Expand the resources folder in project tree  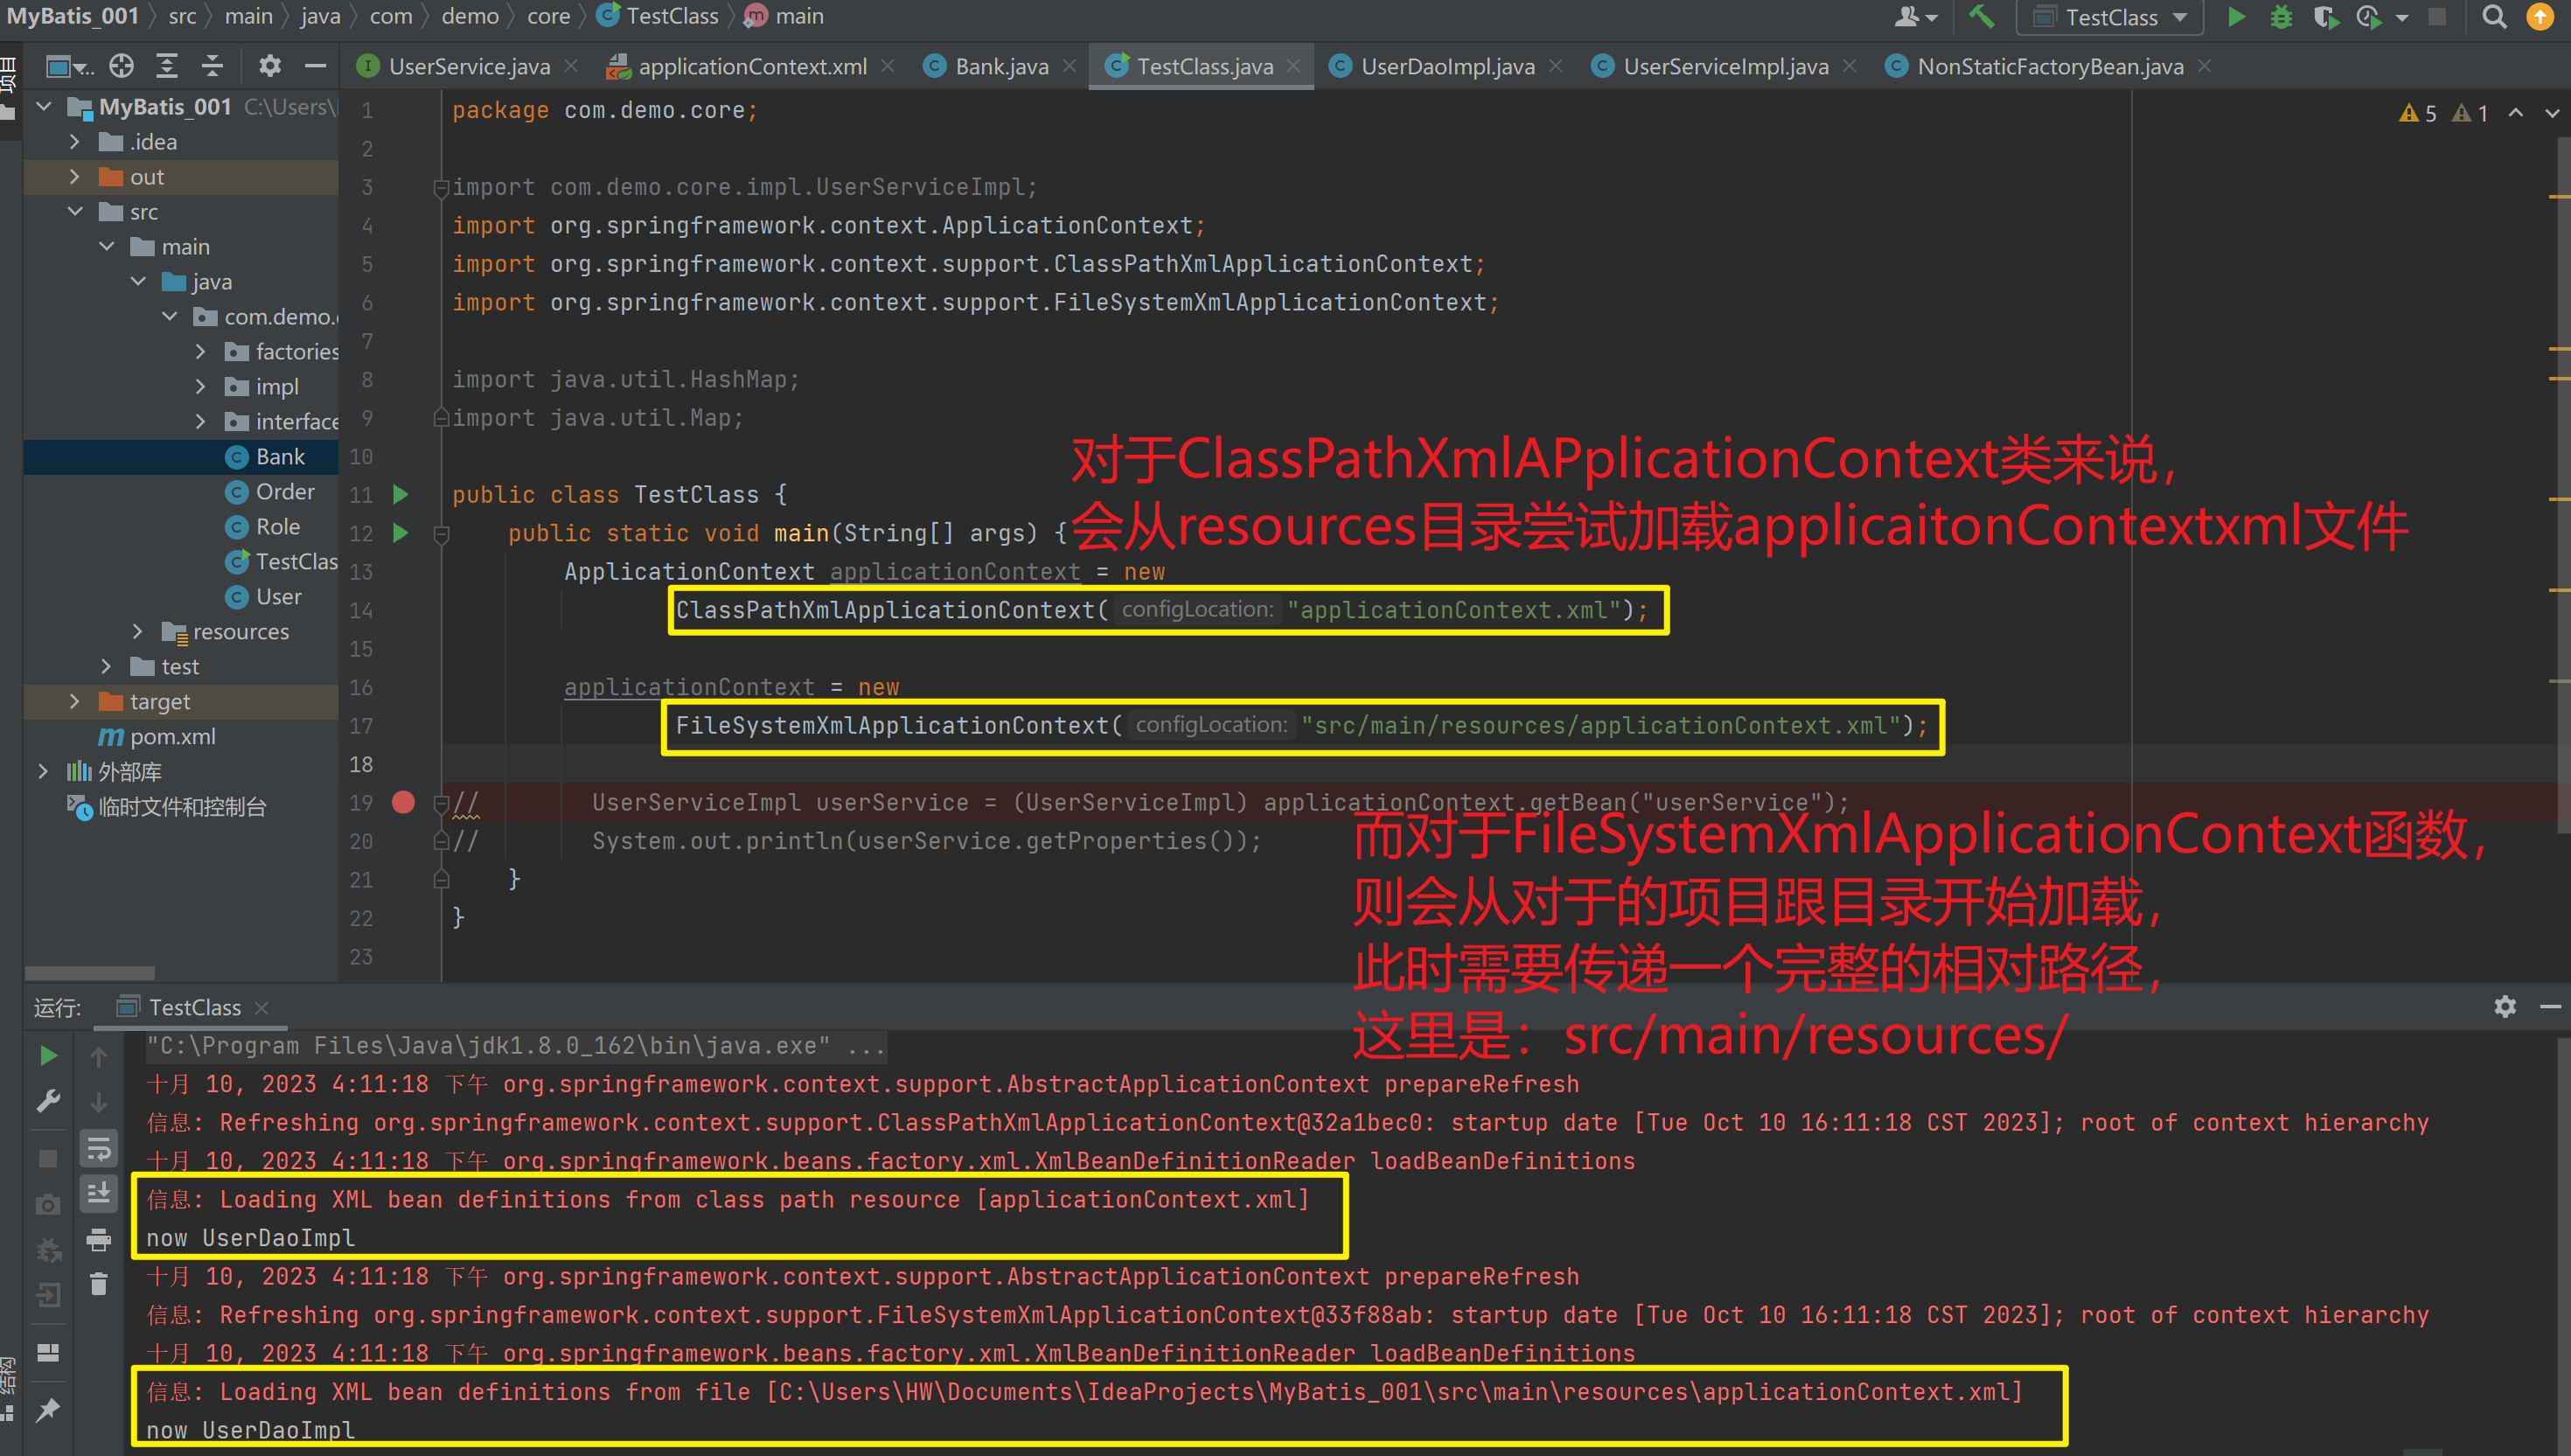pyautogui.click(x=138, y=631)
